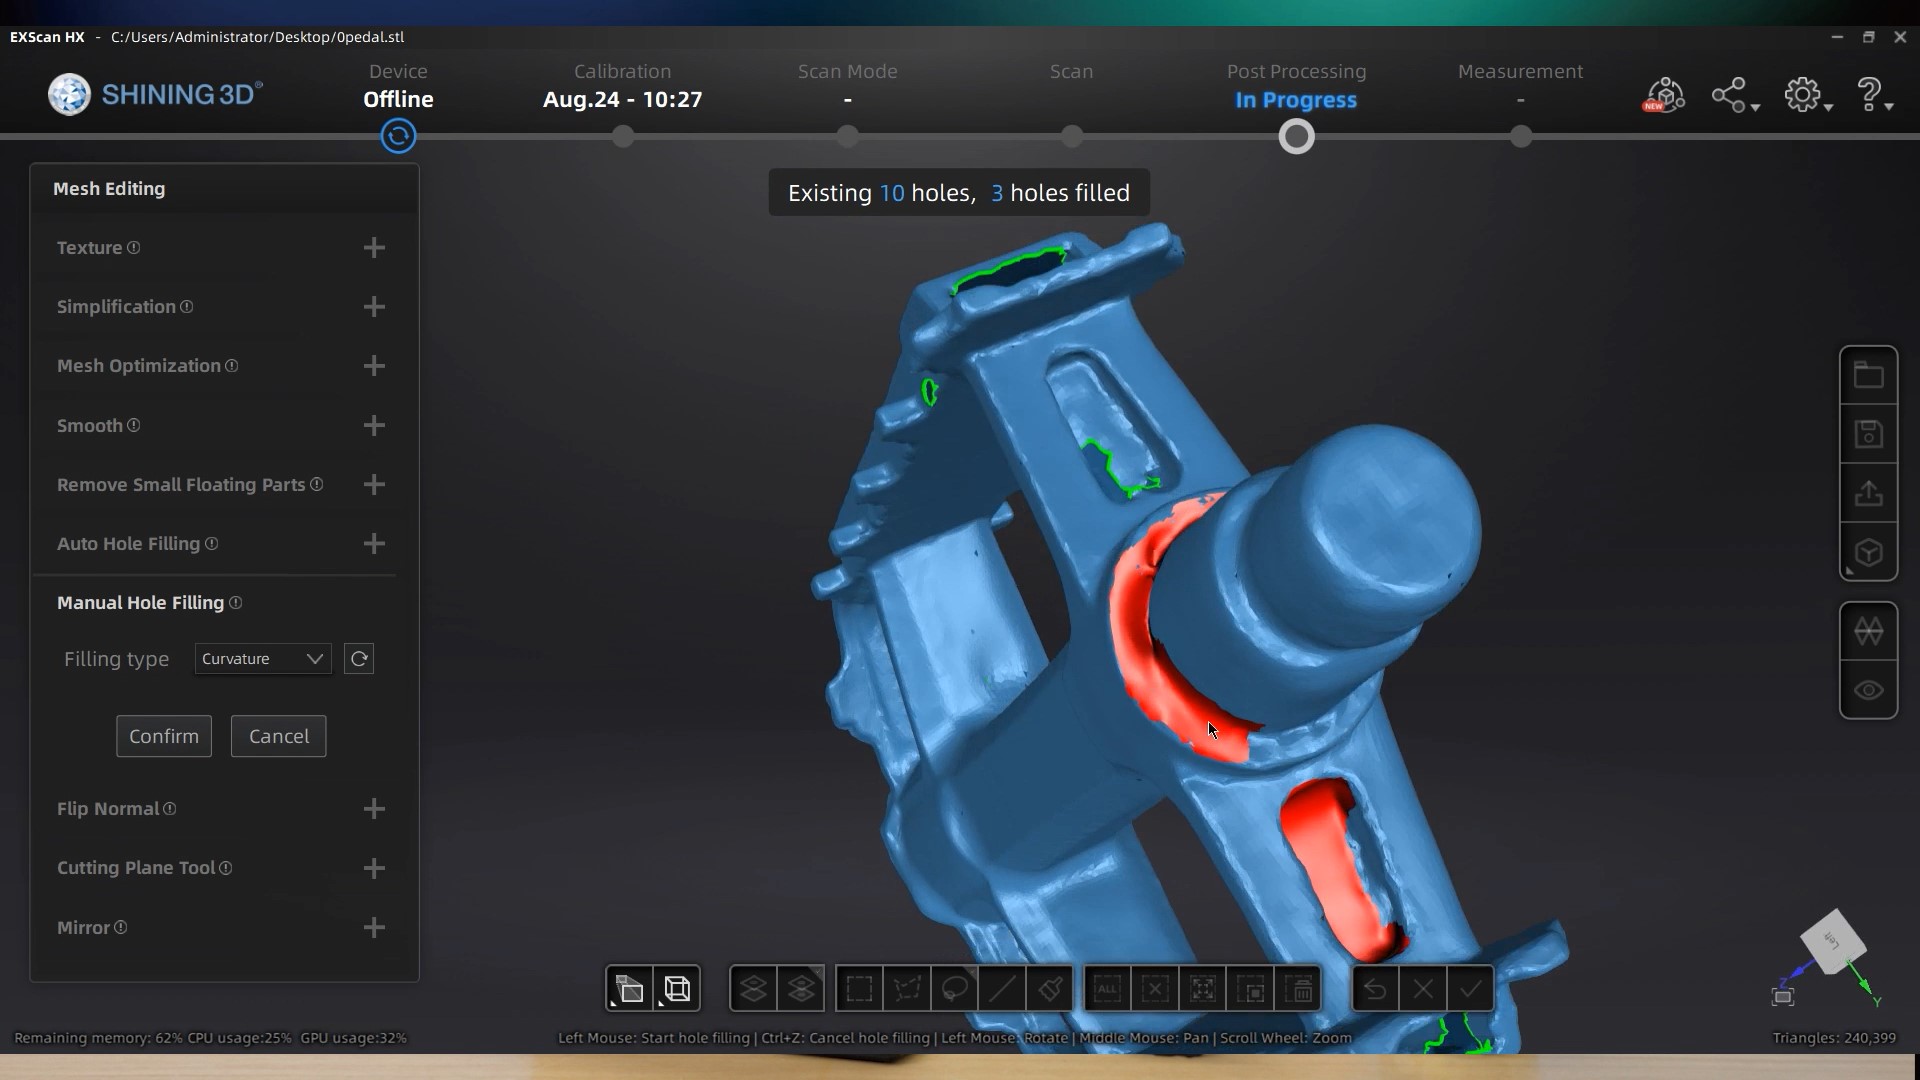
Task: Undo the last hole filling
Action: [1375, 988]
